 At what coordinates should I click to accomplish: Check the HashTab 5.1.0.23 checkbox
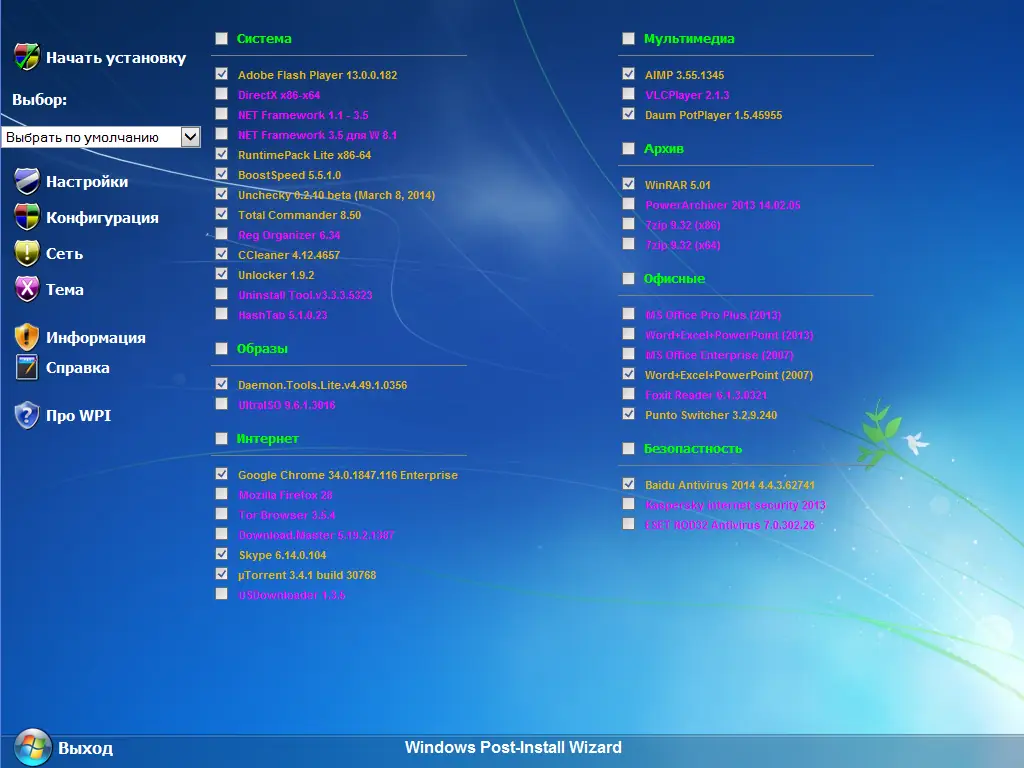[221, 314]
